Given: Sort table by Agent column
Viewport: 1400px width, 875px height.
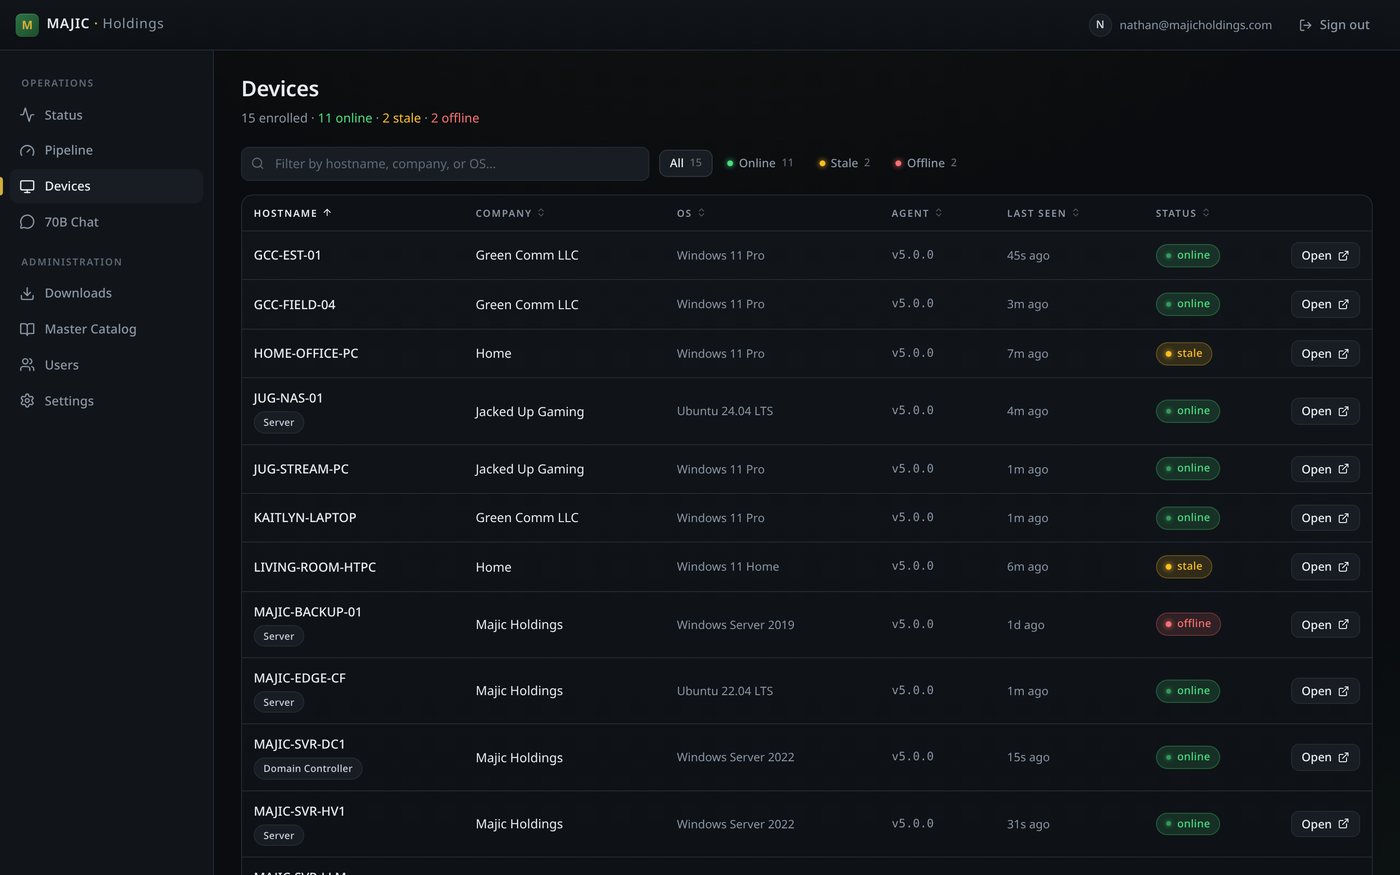Looking at the screenshot, I should (x=917, y=213).
